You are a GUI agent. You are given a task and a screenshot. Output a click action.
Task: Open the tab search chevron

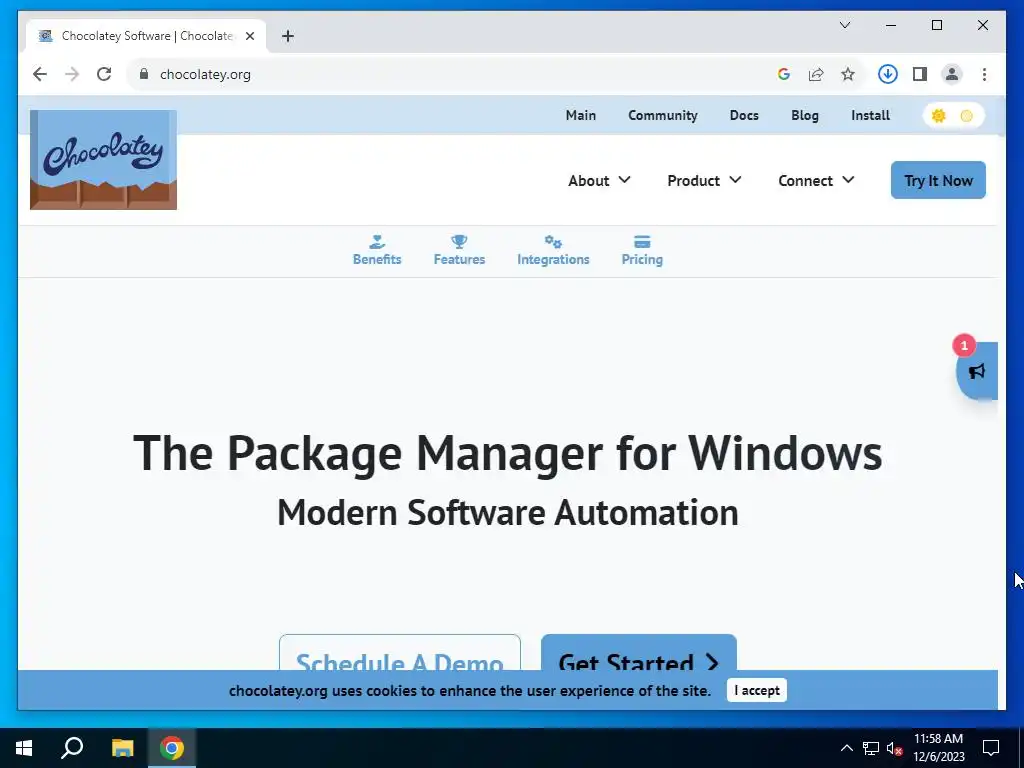[x=845, y=25]
